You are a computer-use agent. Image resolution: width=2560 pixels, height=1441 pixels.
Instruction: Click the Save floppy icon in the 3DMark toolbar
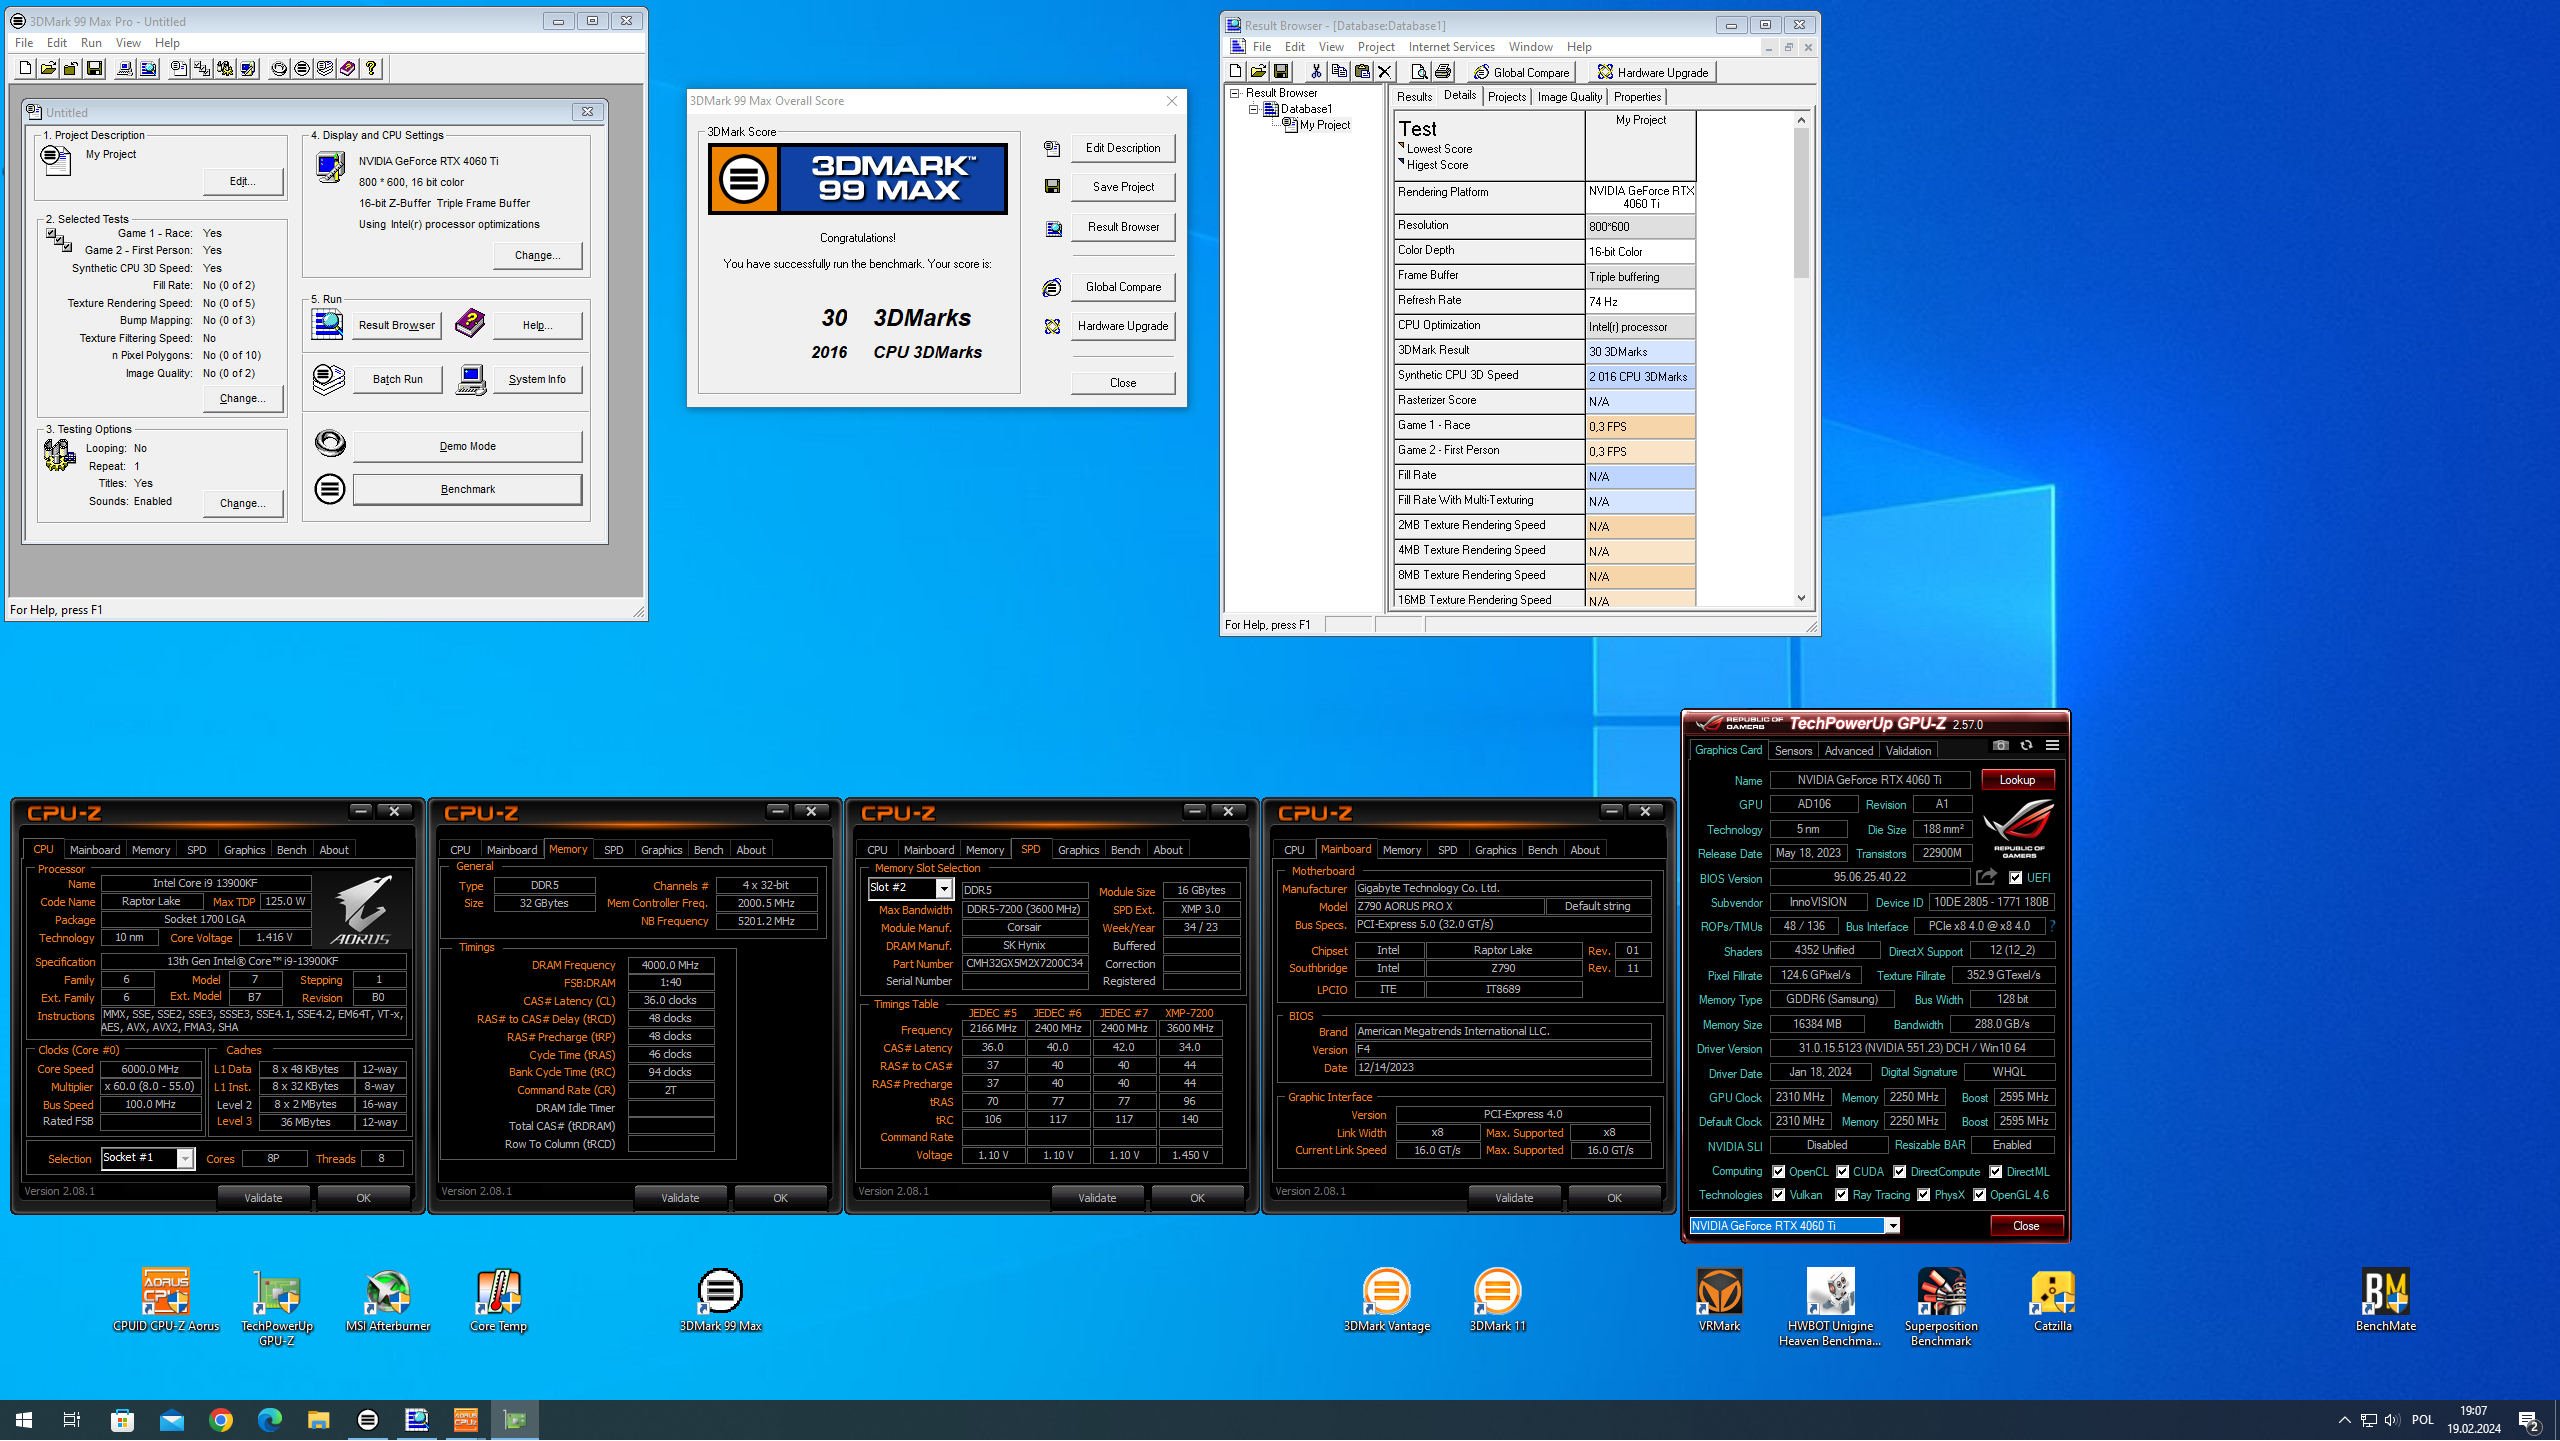(94, 68)
